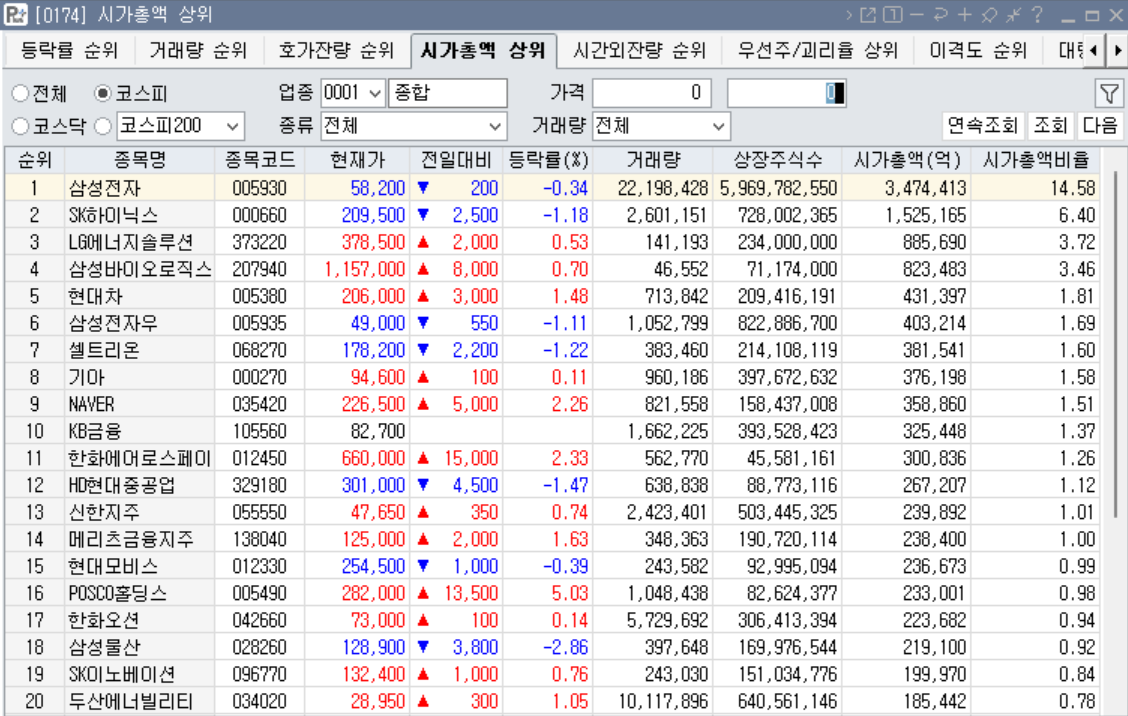Click the 다음 button
Viewport: 1128px width, 716px height.
coord(1100,126)
